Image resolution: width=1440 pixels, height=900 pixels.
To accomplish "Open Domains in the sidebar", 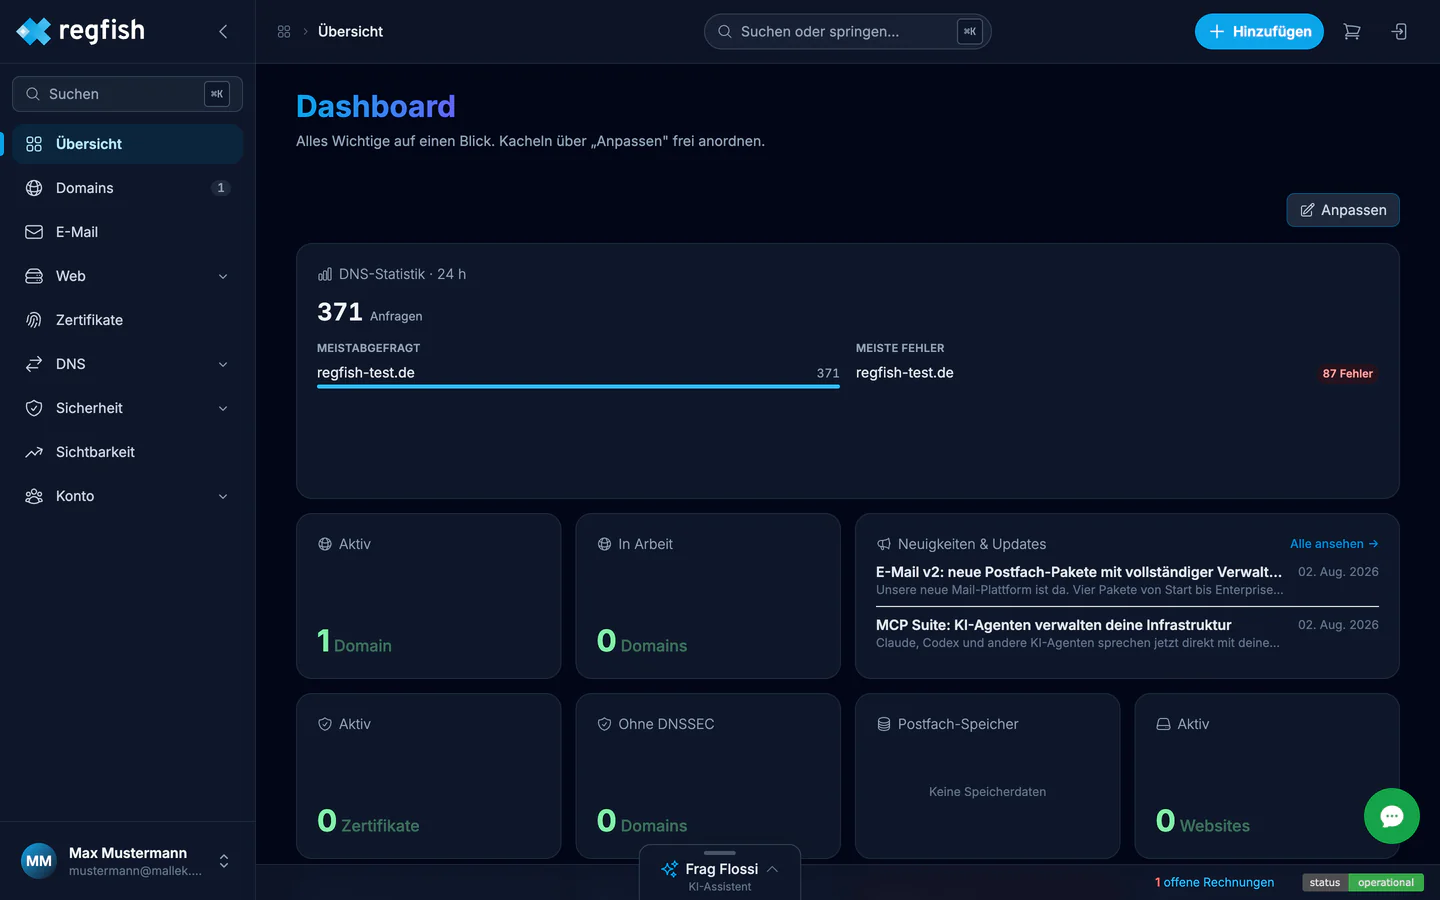I will point(128,188).
